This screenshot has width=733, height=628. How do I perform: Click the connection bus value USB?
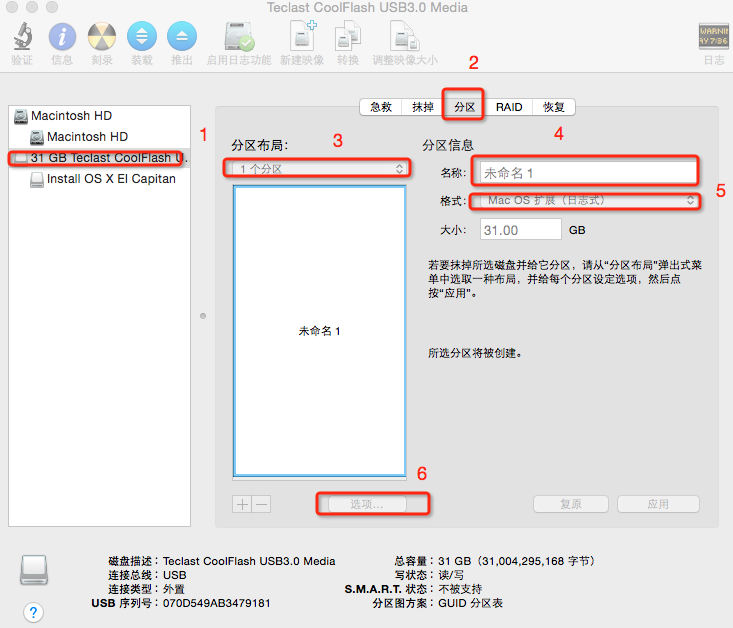(x=174, y=575)
